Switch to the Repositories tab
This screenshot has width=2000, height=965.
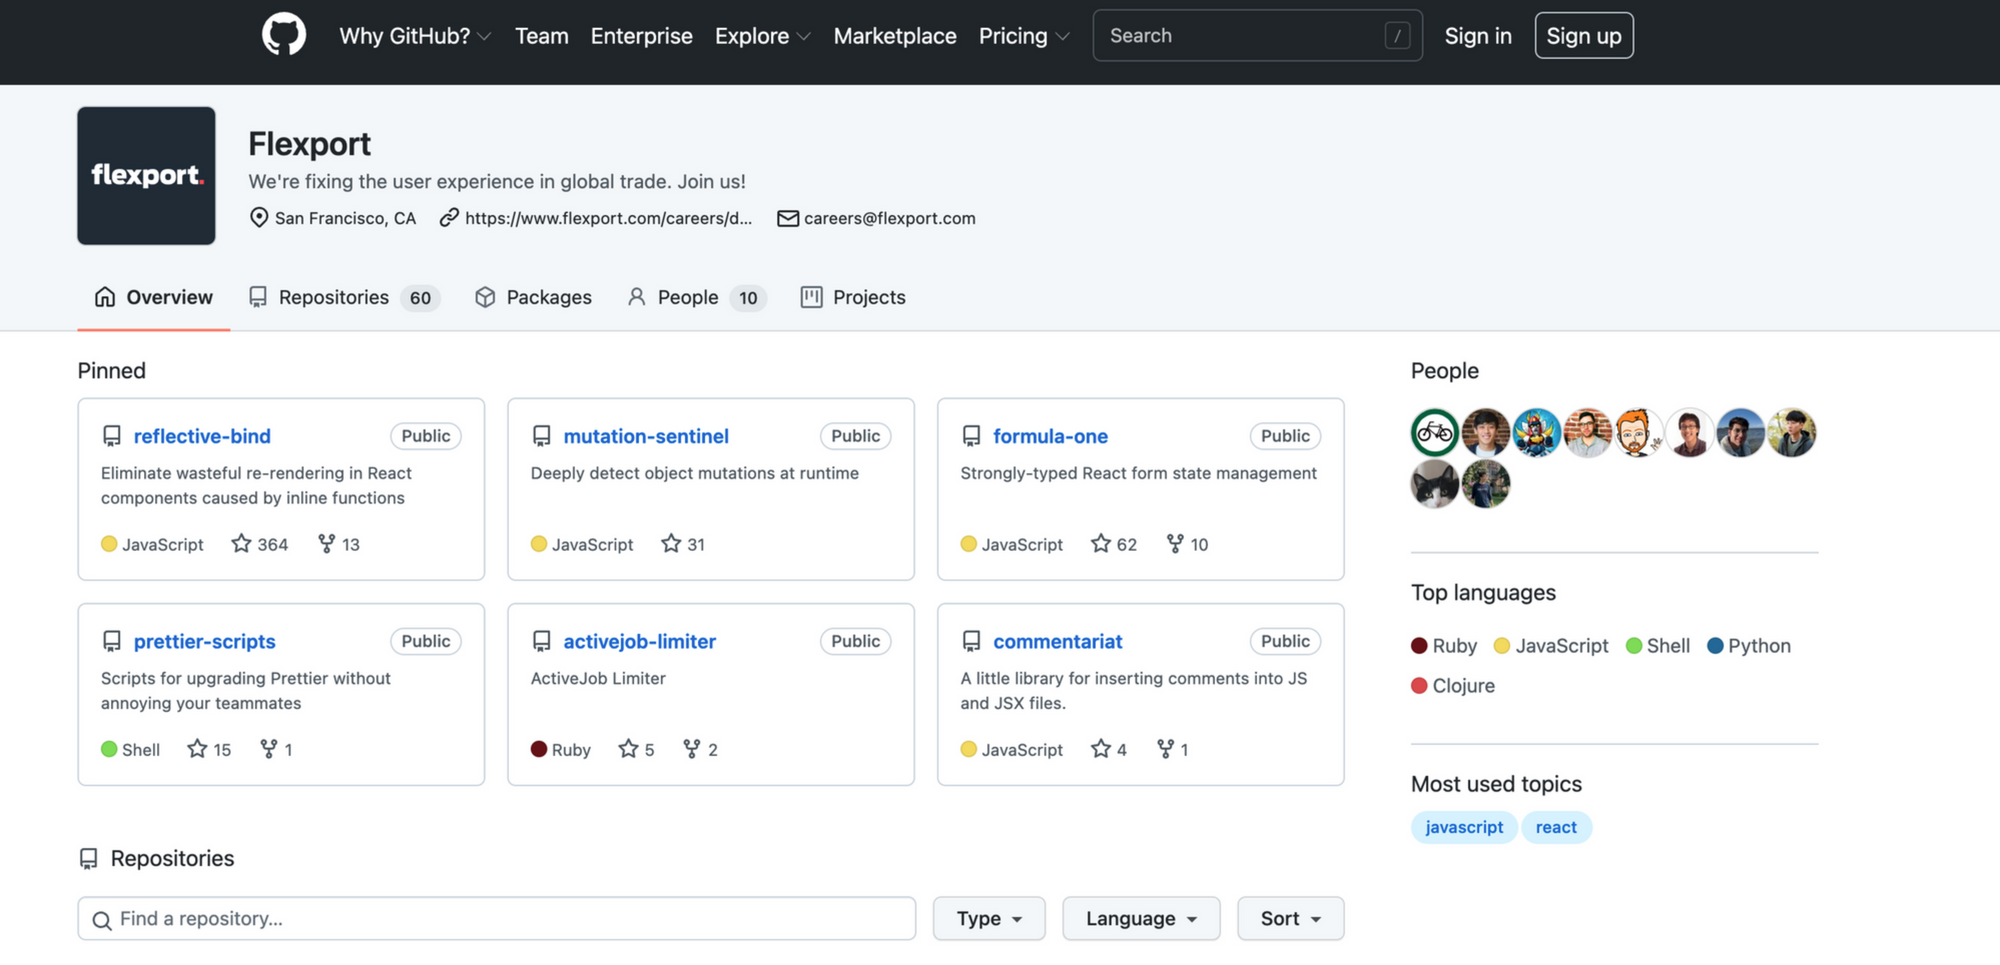point(345,297)
